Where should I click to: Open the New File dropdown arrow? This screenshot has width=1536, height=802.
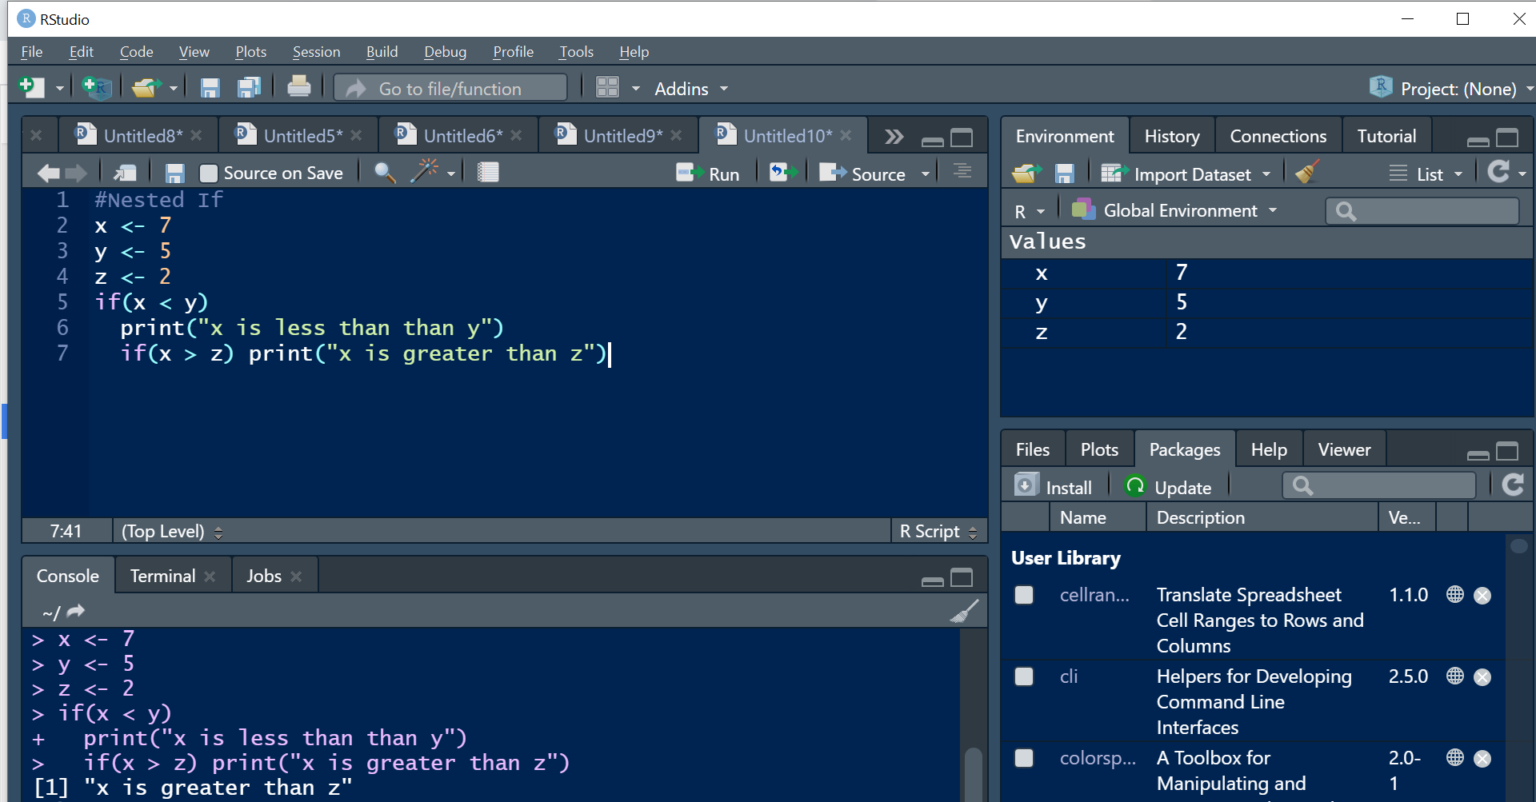coord(59,89)
